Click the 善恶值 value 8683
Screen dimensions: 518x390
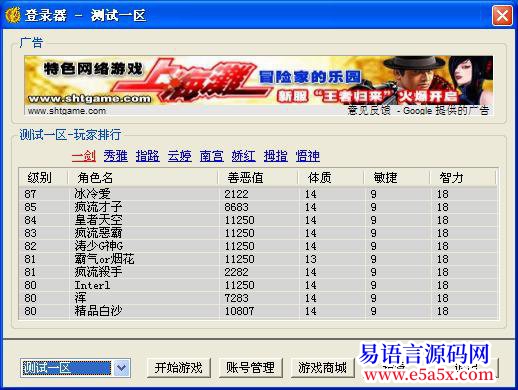236,207
